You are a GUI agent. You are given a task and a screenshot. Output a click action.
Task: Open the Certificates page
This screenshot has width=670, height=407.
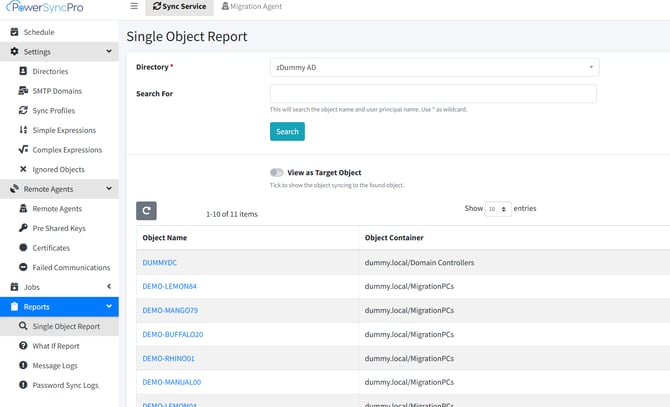[51, 248]
